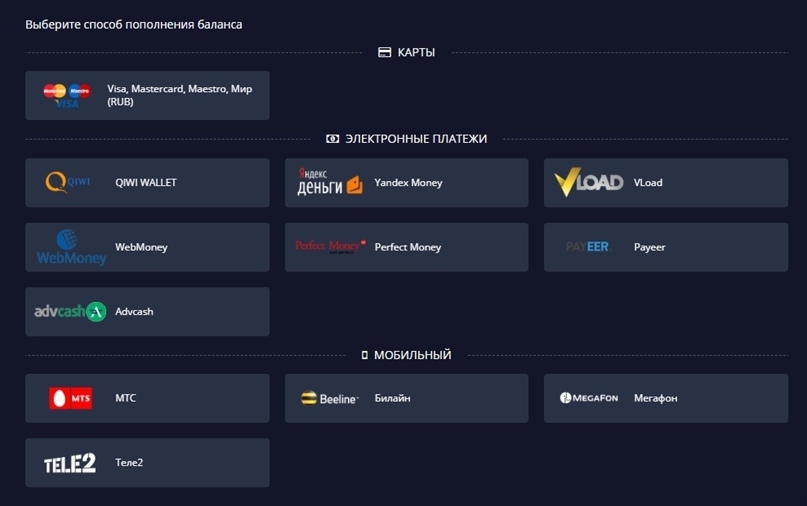This screenshot has height=506, width=807.
Task: Click the PAYEER logo
Action: tap(587, 247)
